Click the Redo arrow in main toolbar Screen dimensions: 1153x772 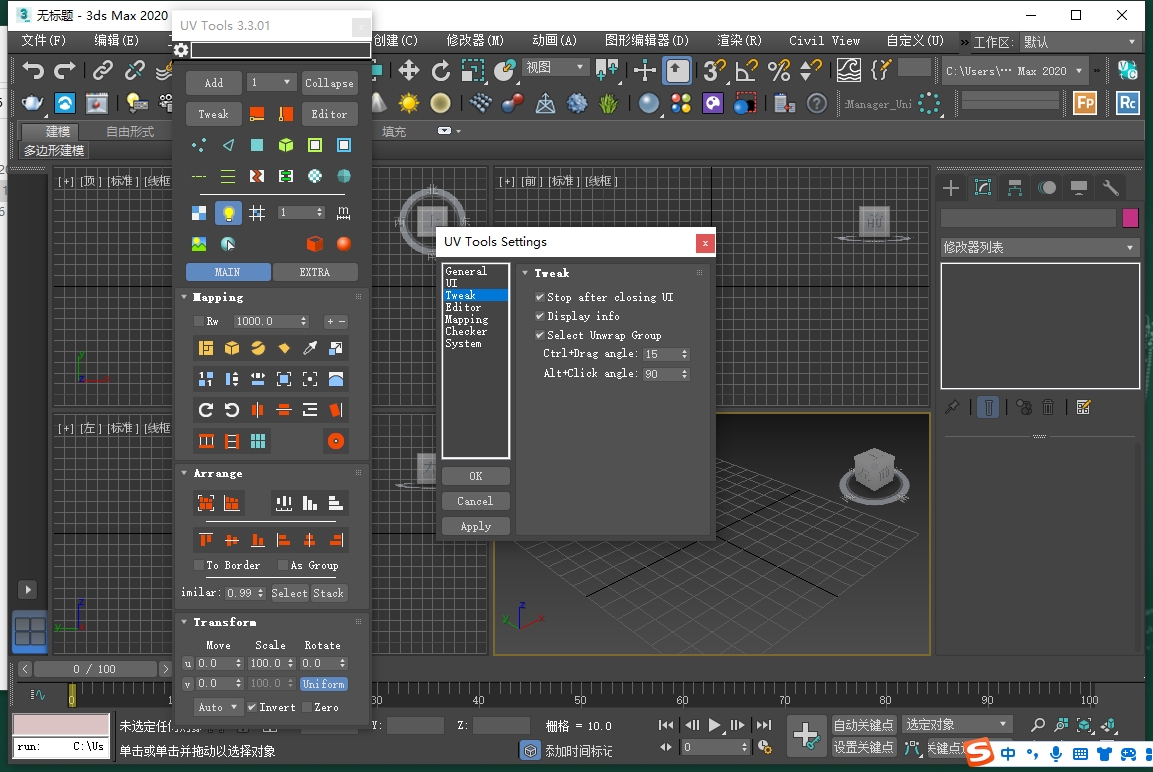click(65, 71)
